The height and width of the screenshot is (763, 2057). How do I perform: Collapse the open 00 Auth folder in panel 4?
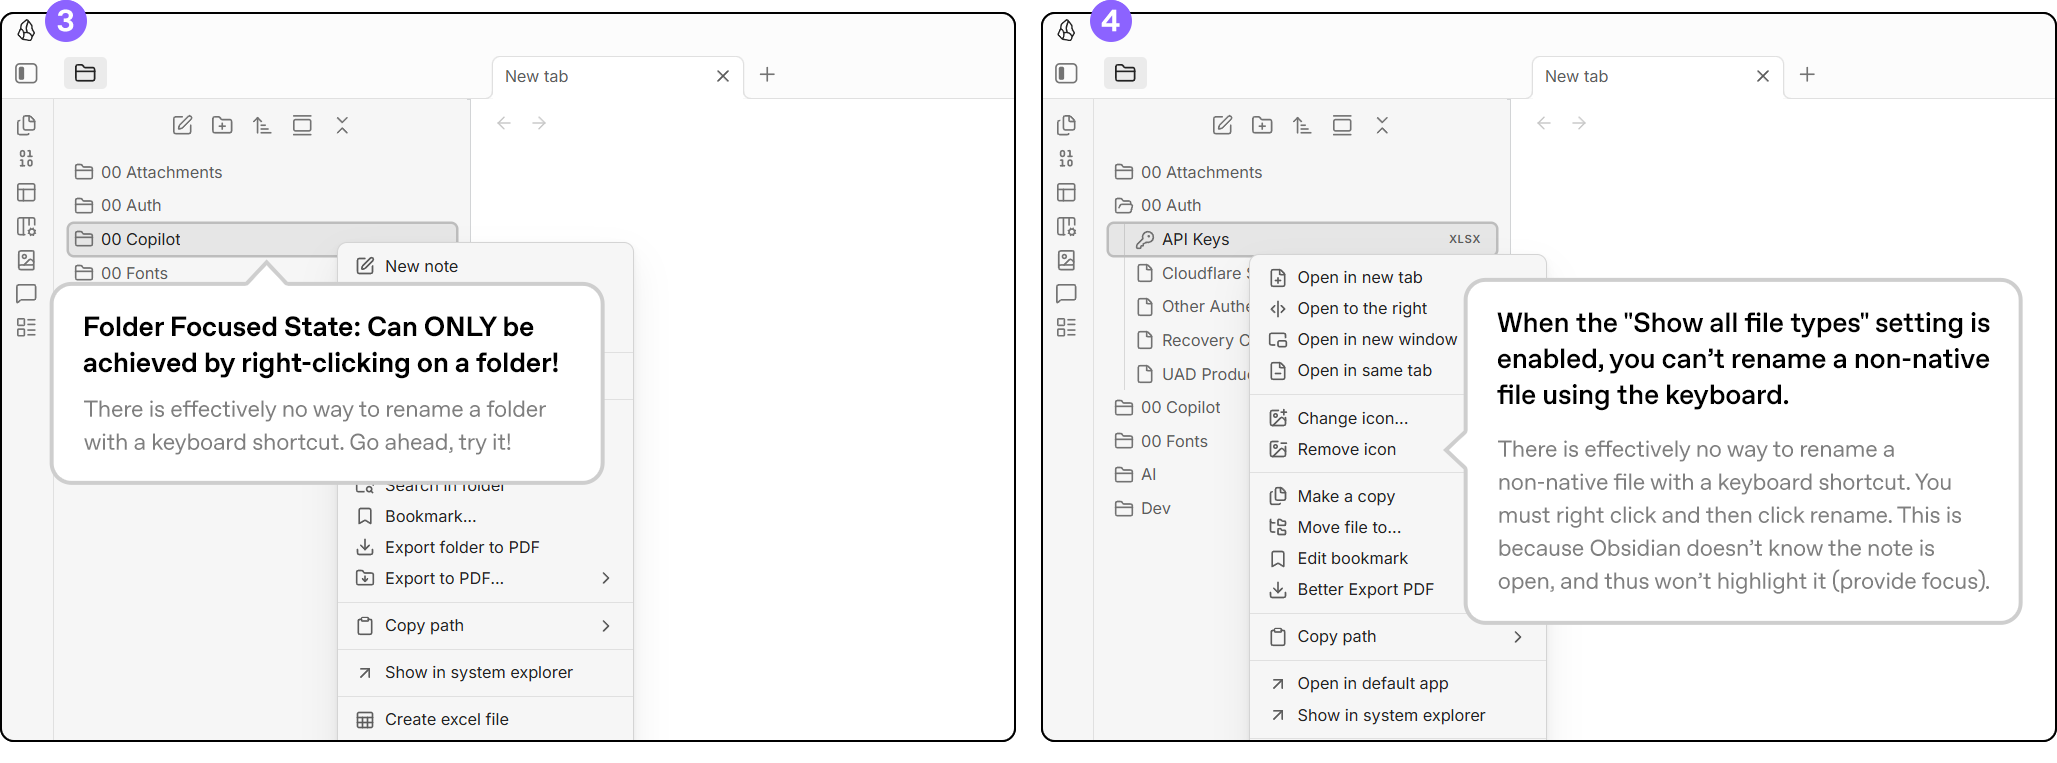1170,205
